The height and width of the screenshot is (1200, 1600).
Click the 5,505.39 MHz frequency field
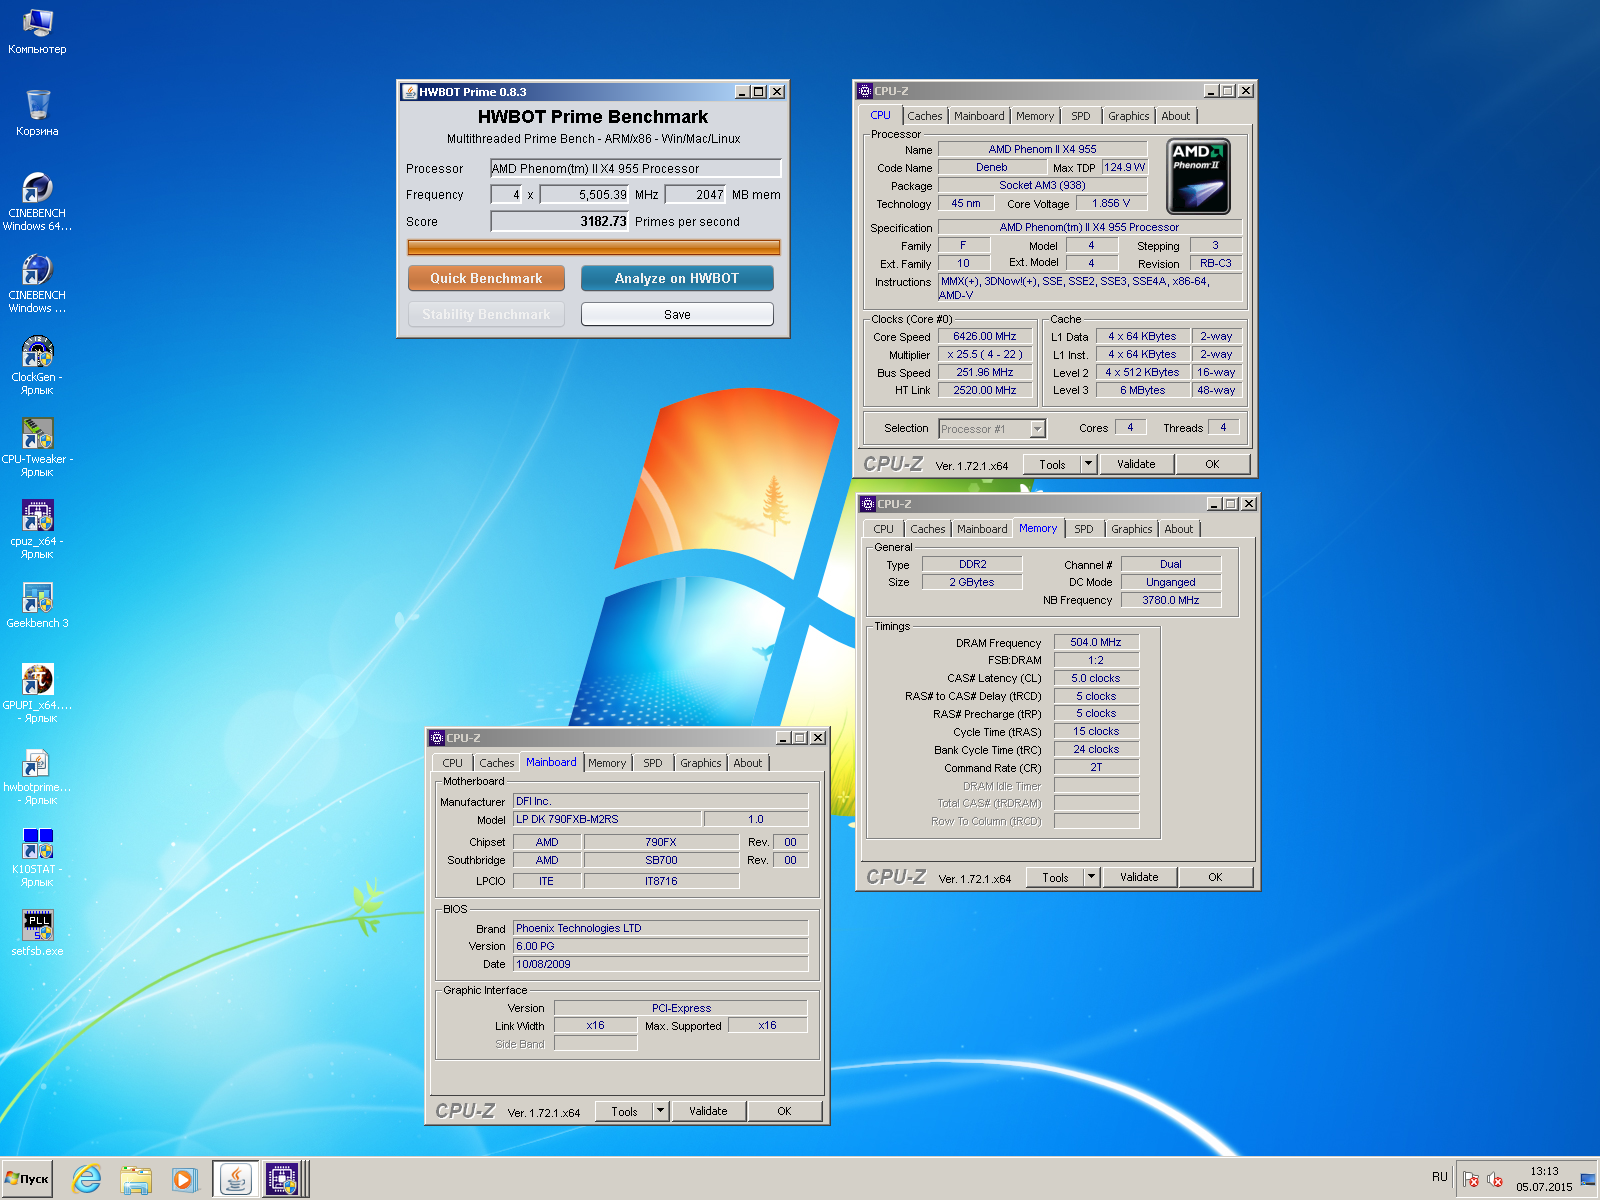(x=585, y=194)
